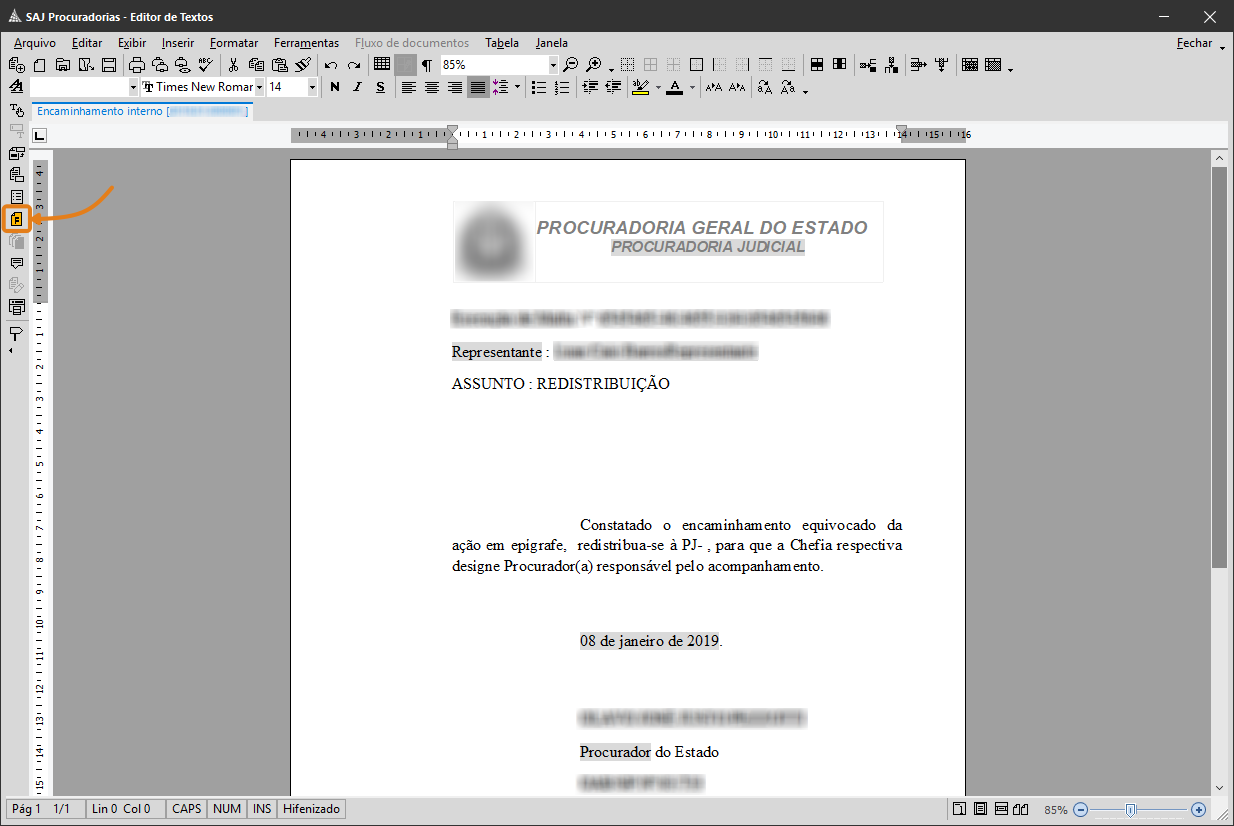Click the Print icon in the toolbar
Screen dimensions: 1234x826
137,65
